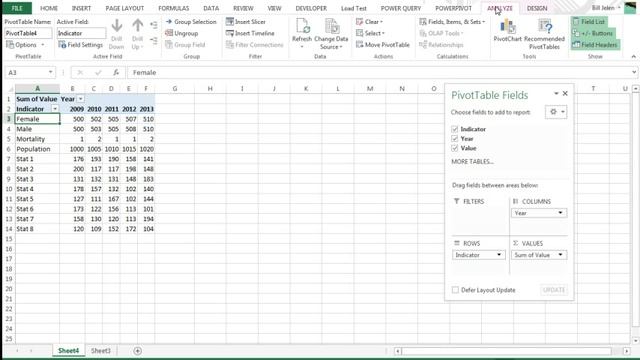Image resolution: width=640 pixels, height=360 pixels.
Task: Click Move PivotTable
Action: coord(383,44)
